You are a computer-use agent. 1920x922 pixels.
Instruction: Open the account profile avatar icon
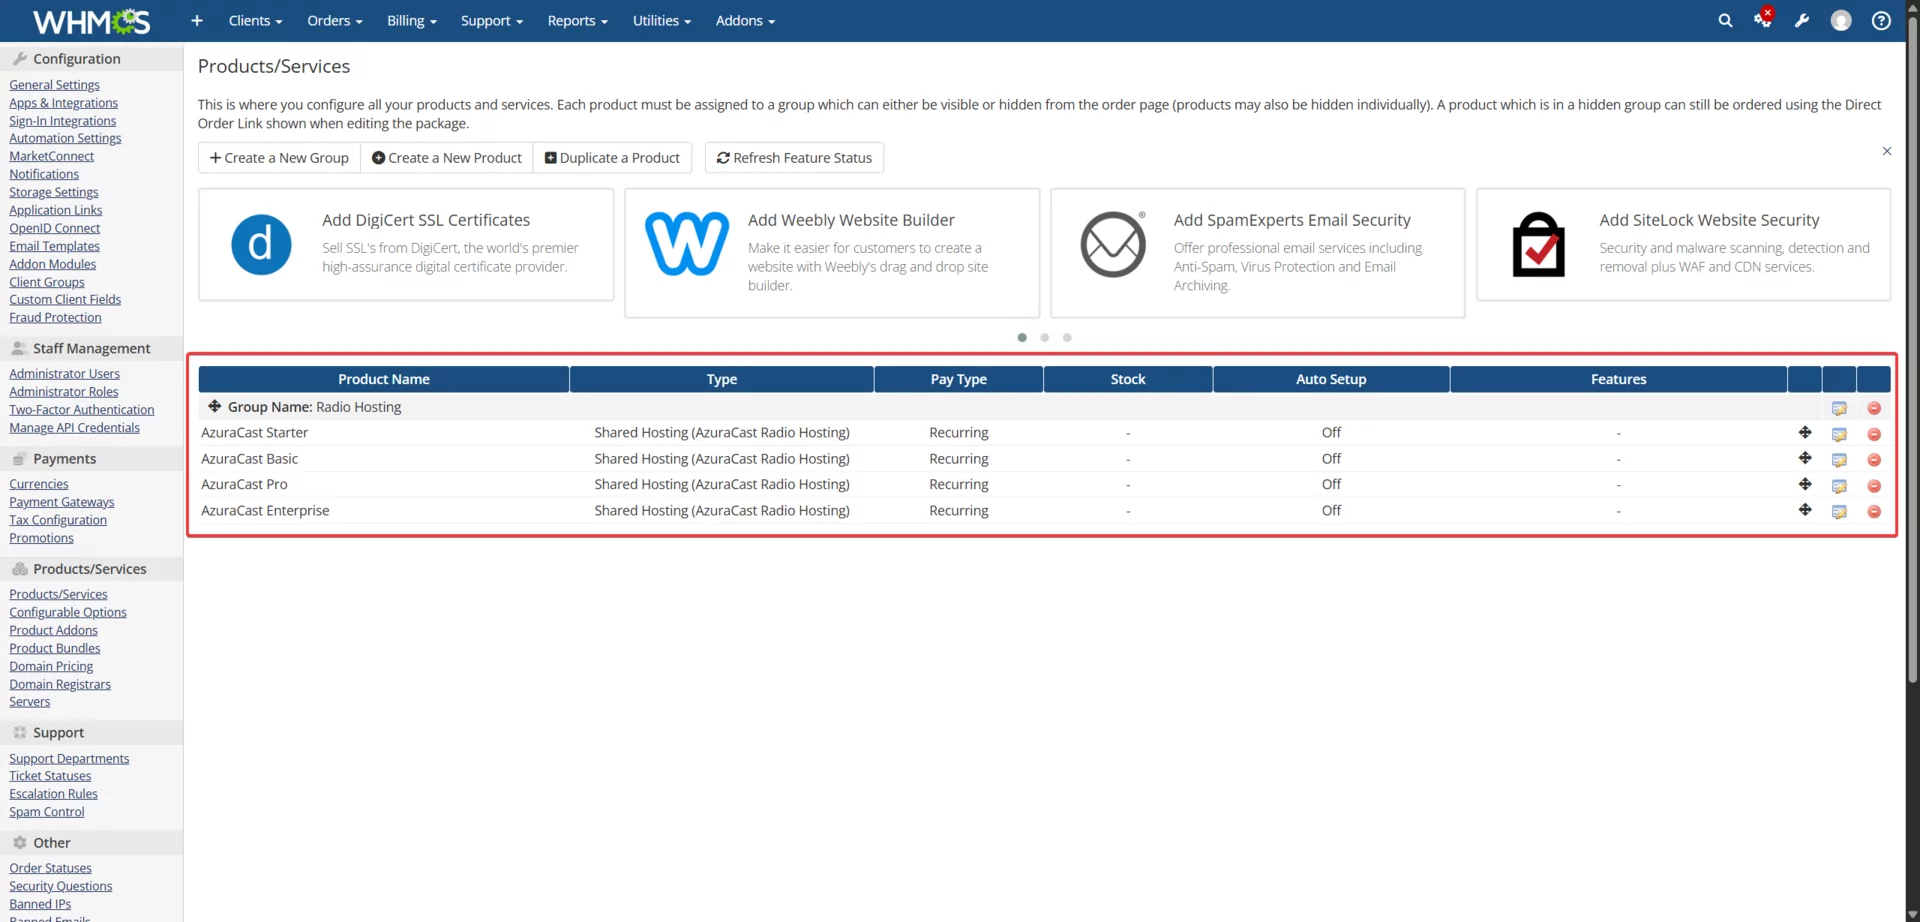(1841, 20)
